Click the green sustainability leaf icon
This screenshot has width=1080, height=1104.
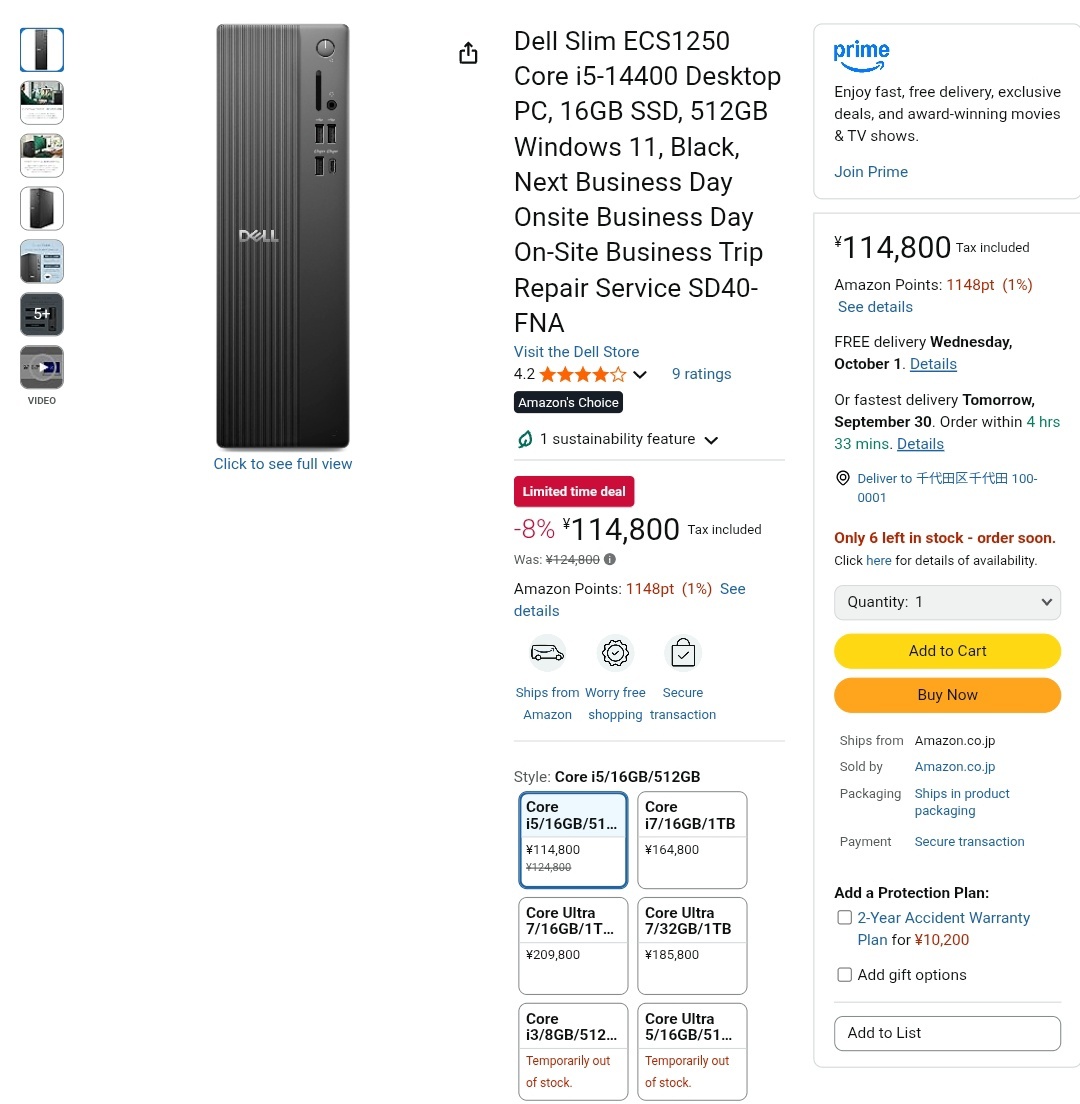(524, 439)
